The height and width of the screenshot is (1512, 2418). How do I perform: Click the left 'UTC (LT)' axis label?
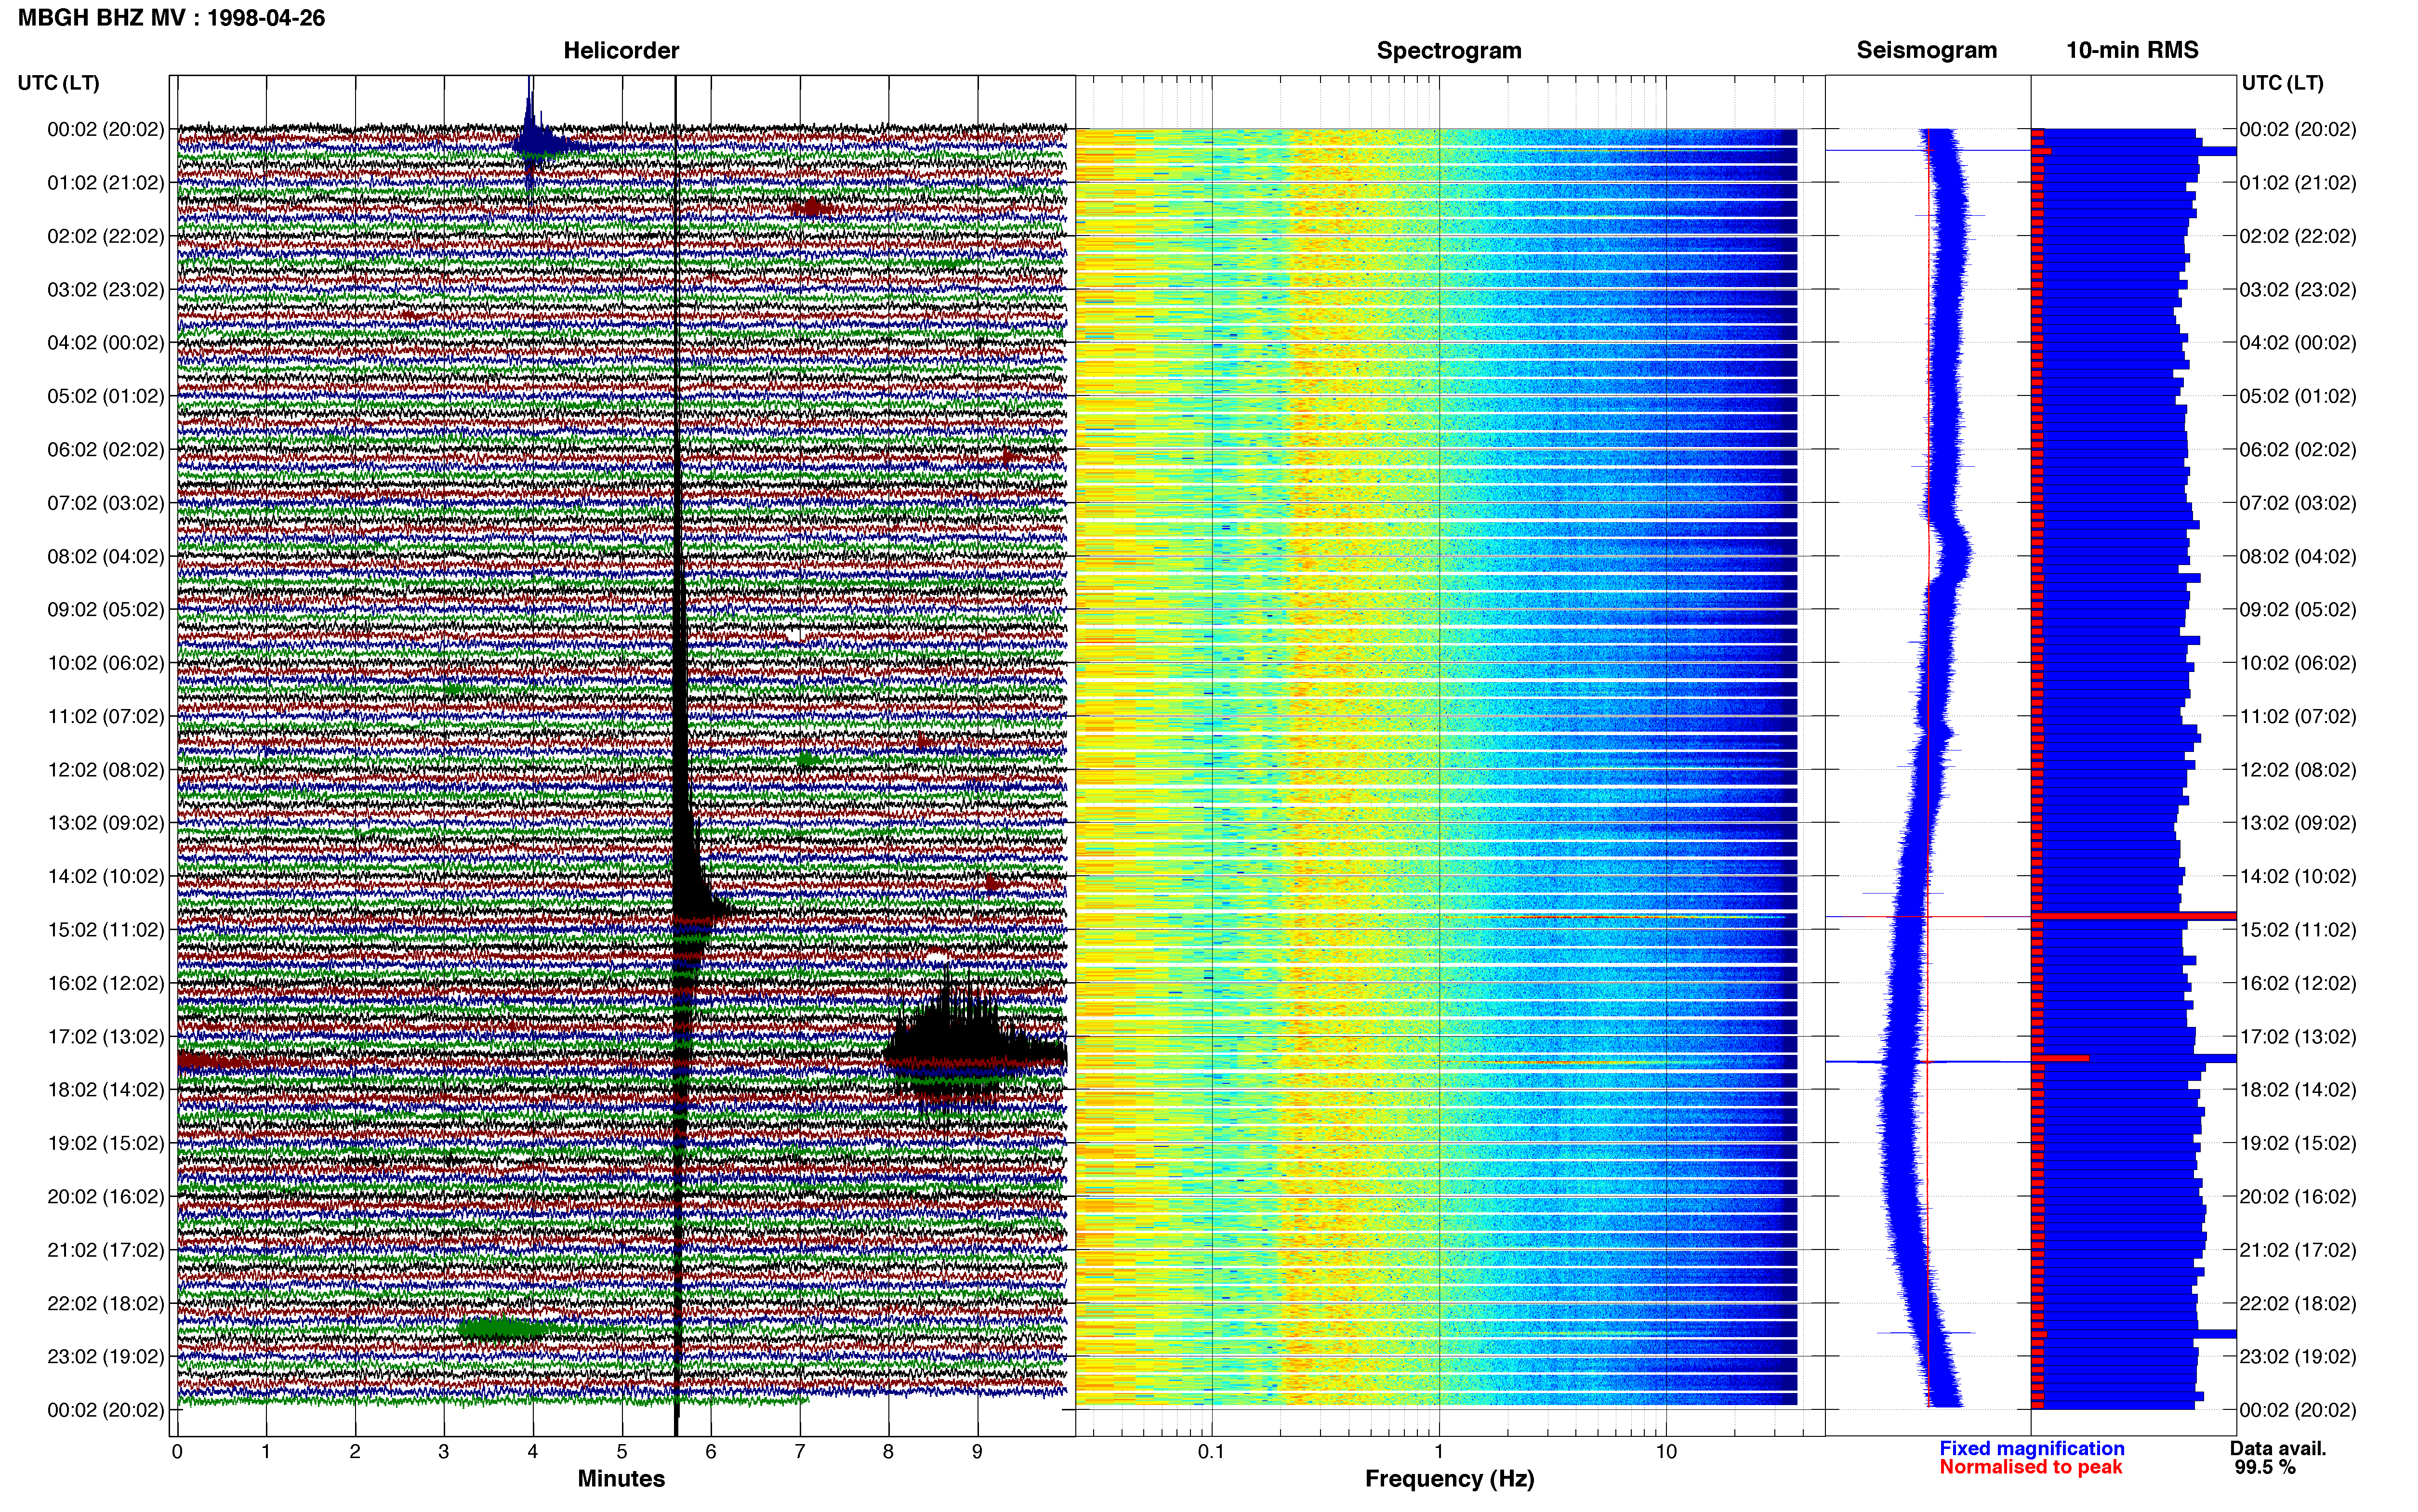[x=58, y=83]
